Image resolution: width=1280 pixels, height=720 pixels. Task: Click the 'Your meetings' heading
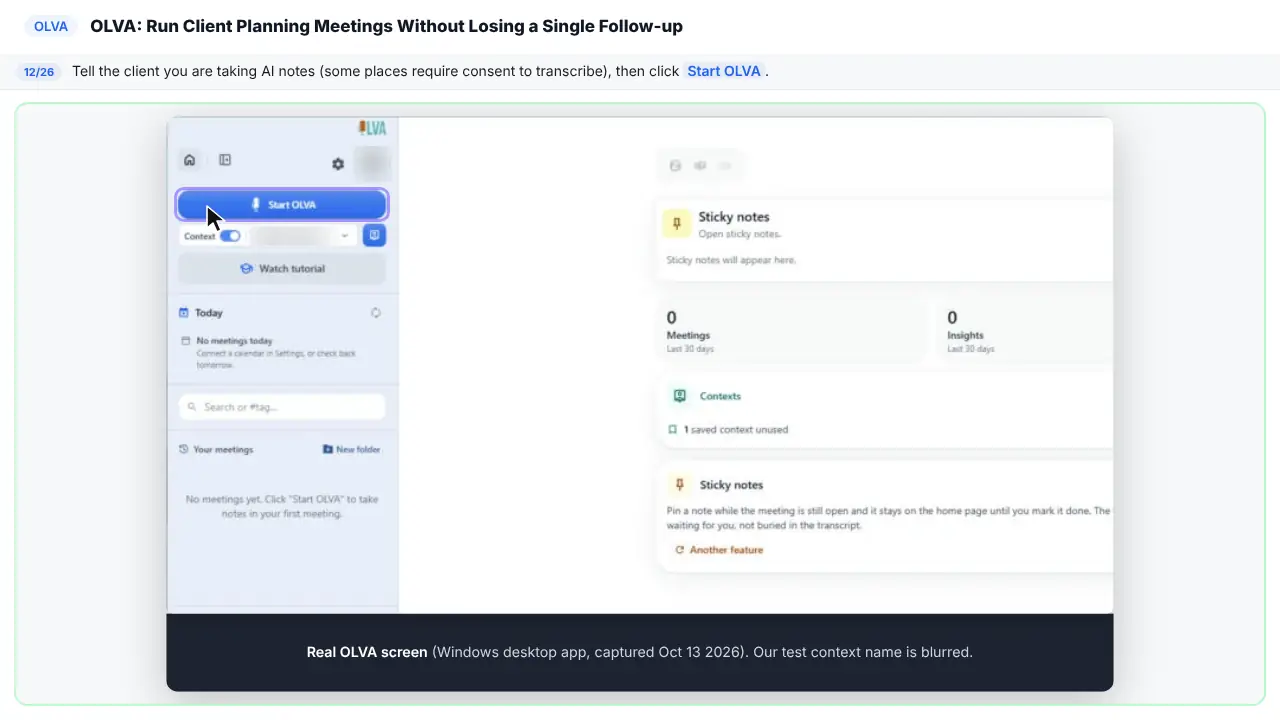(x=223, y=450)
